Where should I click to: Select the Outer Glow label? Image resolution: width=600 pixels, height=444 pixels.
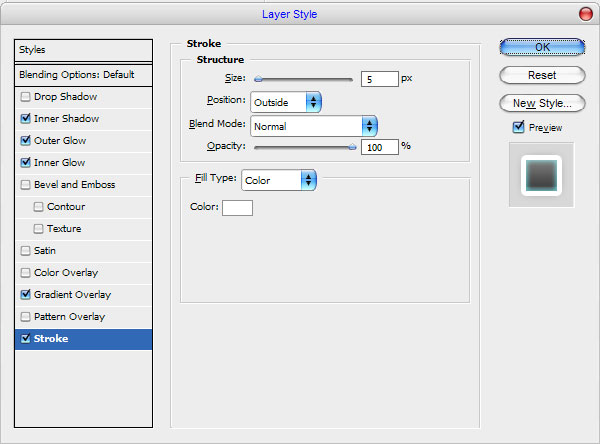point(60,140)
